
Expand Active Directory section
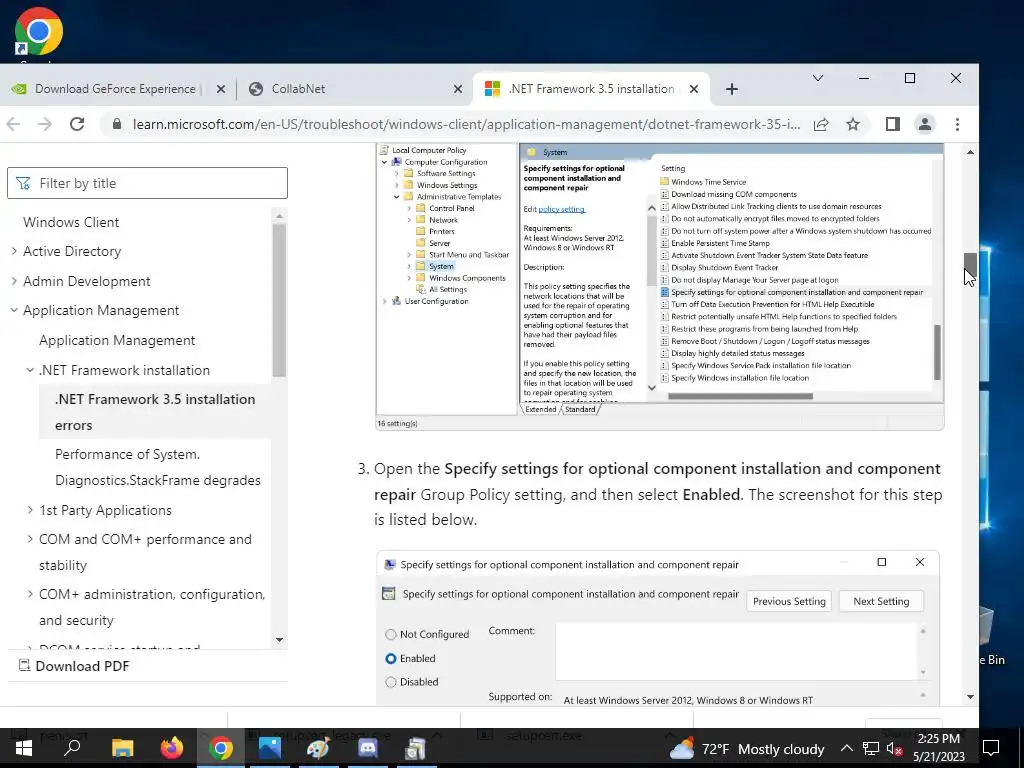pos(72,251)
